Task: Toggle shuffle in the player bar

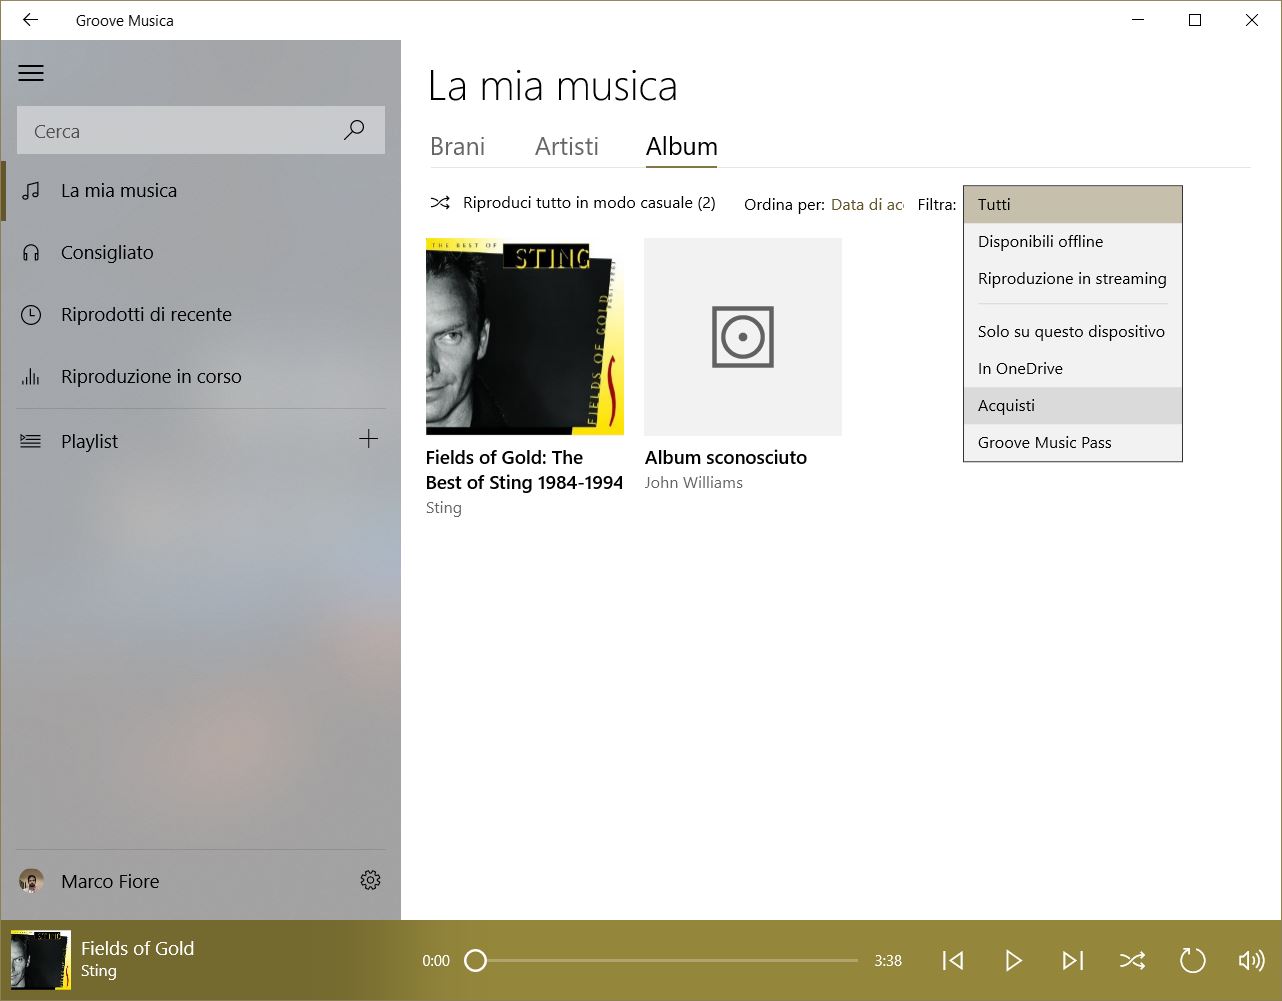Action: pyautogui.click(x=1132, y=961)
